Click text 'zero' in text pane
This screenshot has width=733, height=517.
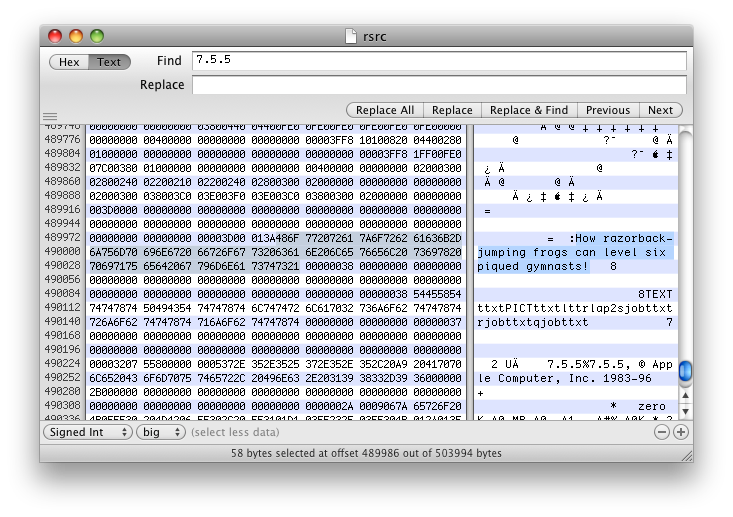pyautogui.click(x=652, y=406)
